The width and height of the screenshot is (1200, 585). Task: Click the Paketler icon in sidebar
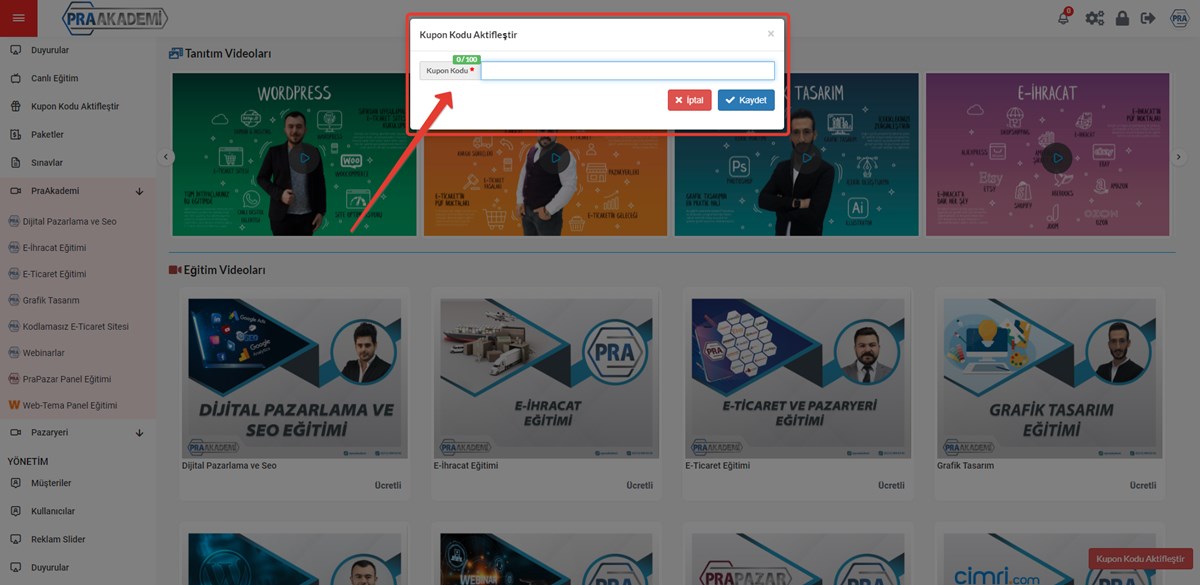click(x=15, y=134)
